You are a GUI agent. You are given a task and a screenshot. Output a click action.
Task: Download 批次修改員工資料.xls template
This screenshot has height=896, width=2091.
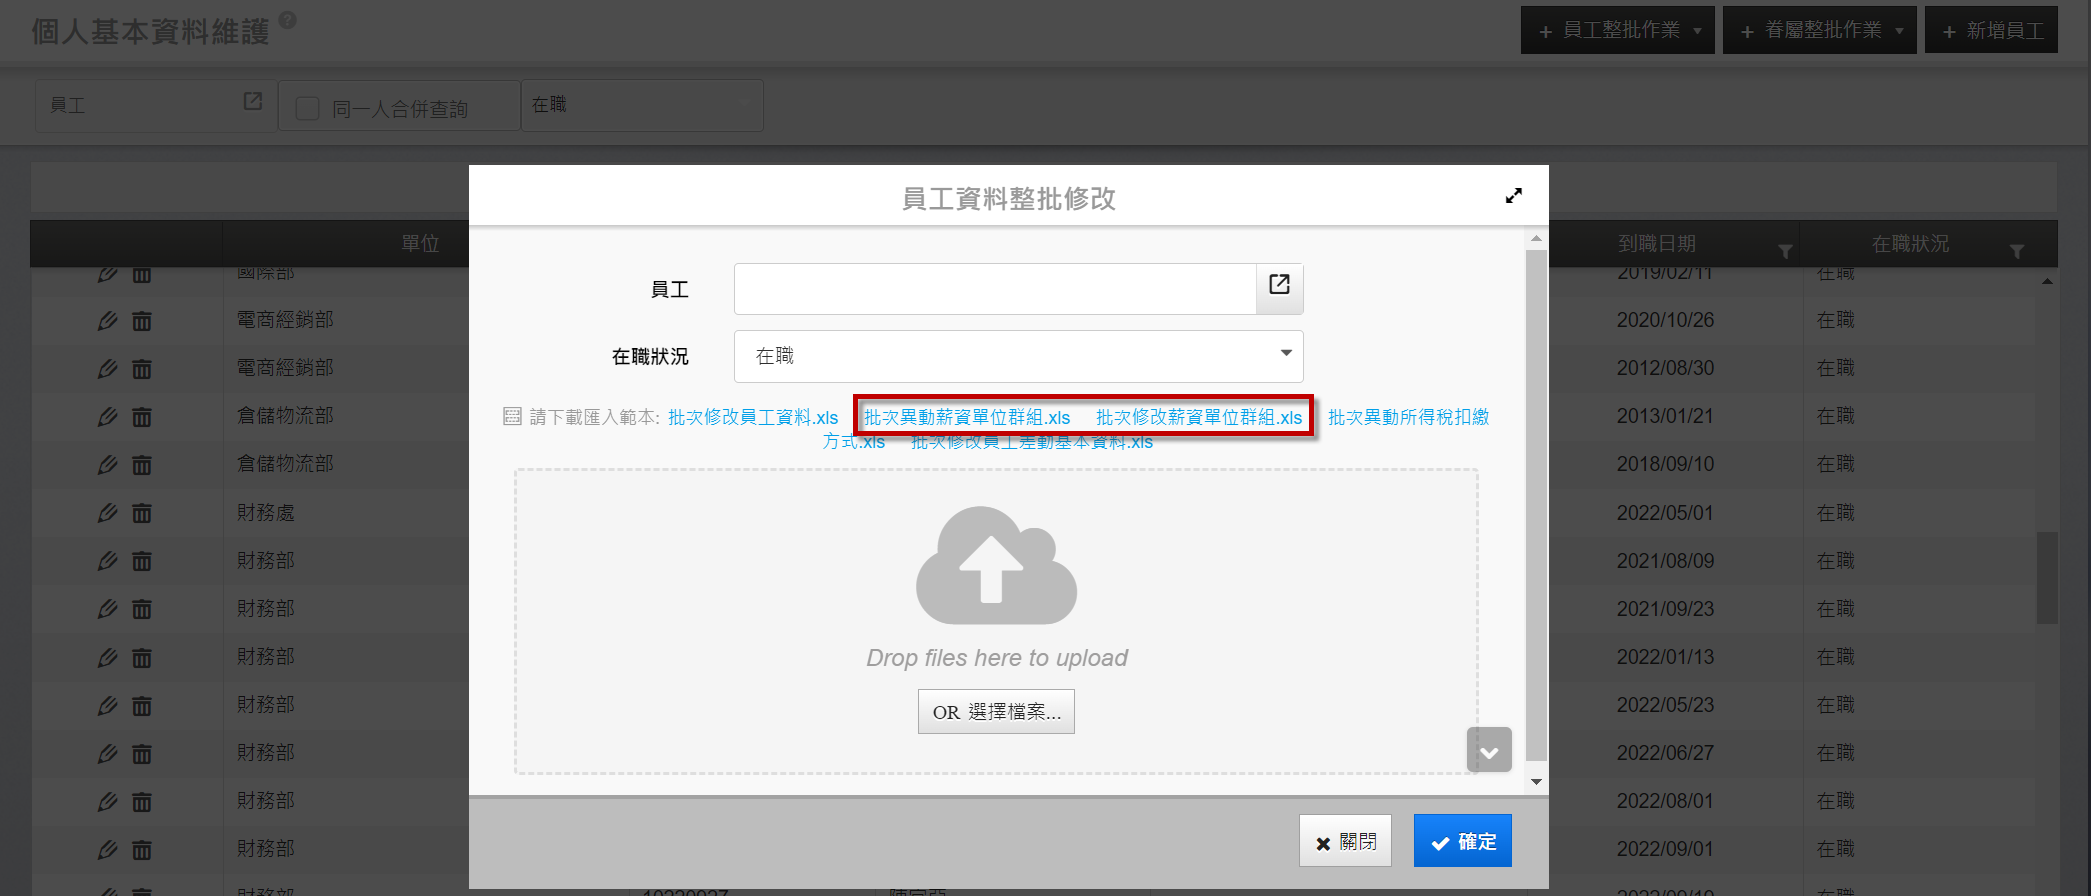pyautogui.click(x=752, y=418)
